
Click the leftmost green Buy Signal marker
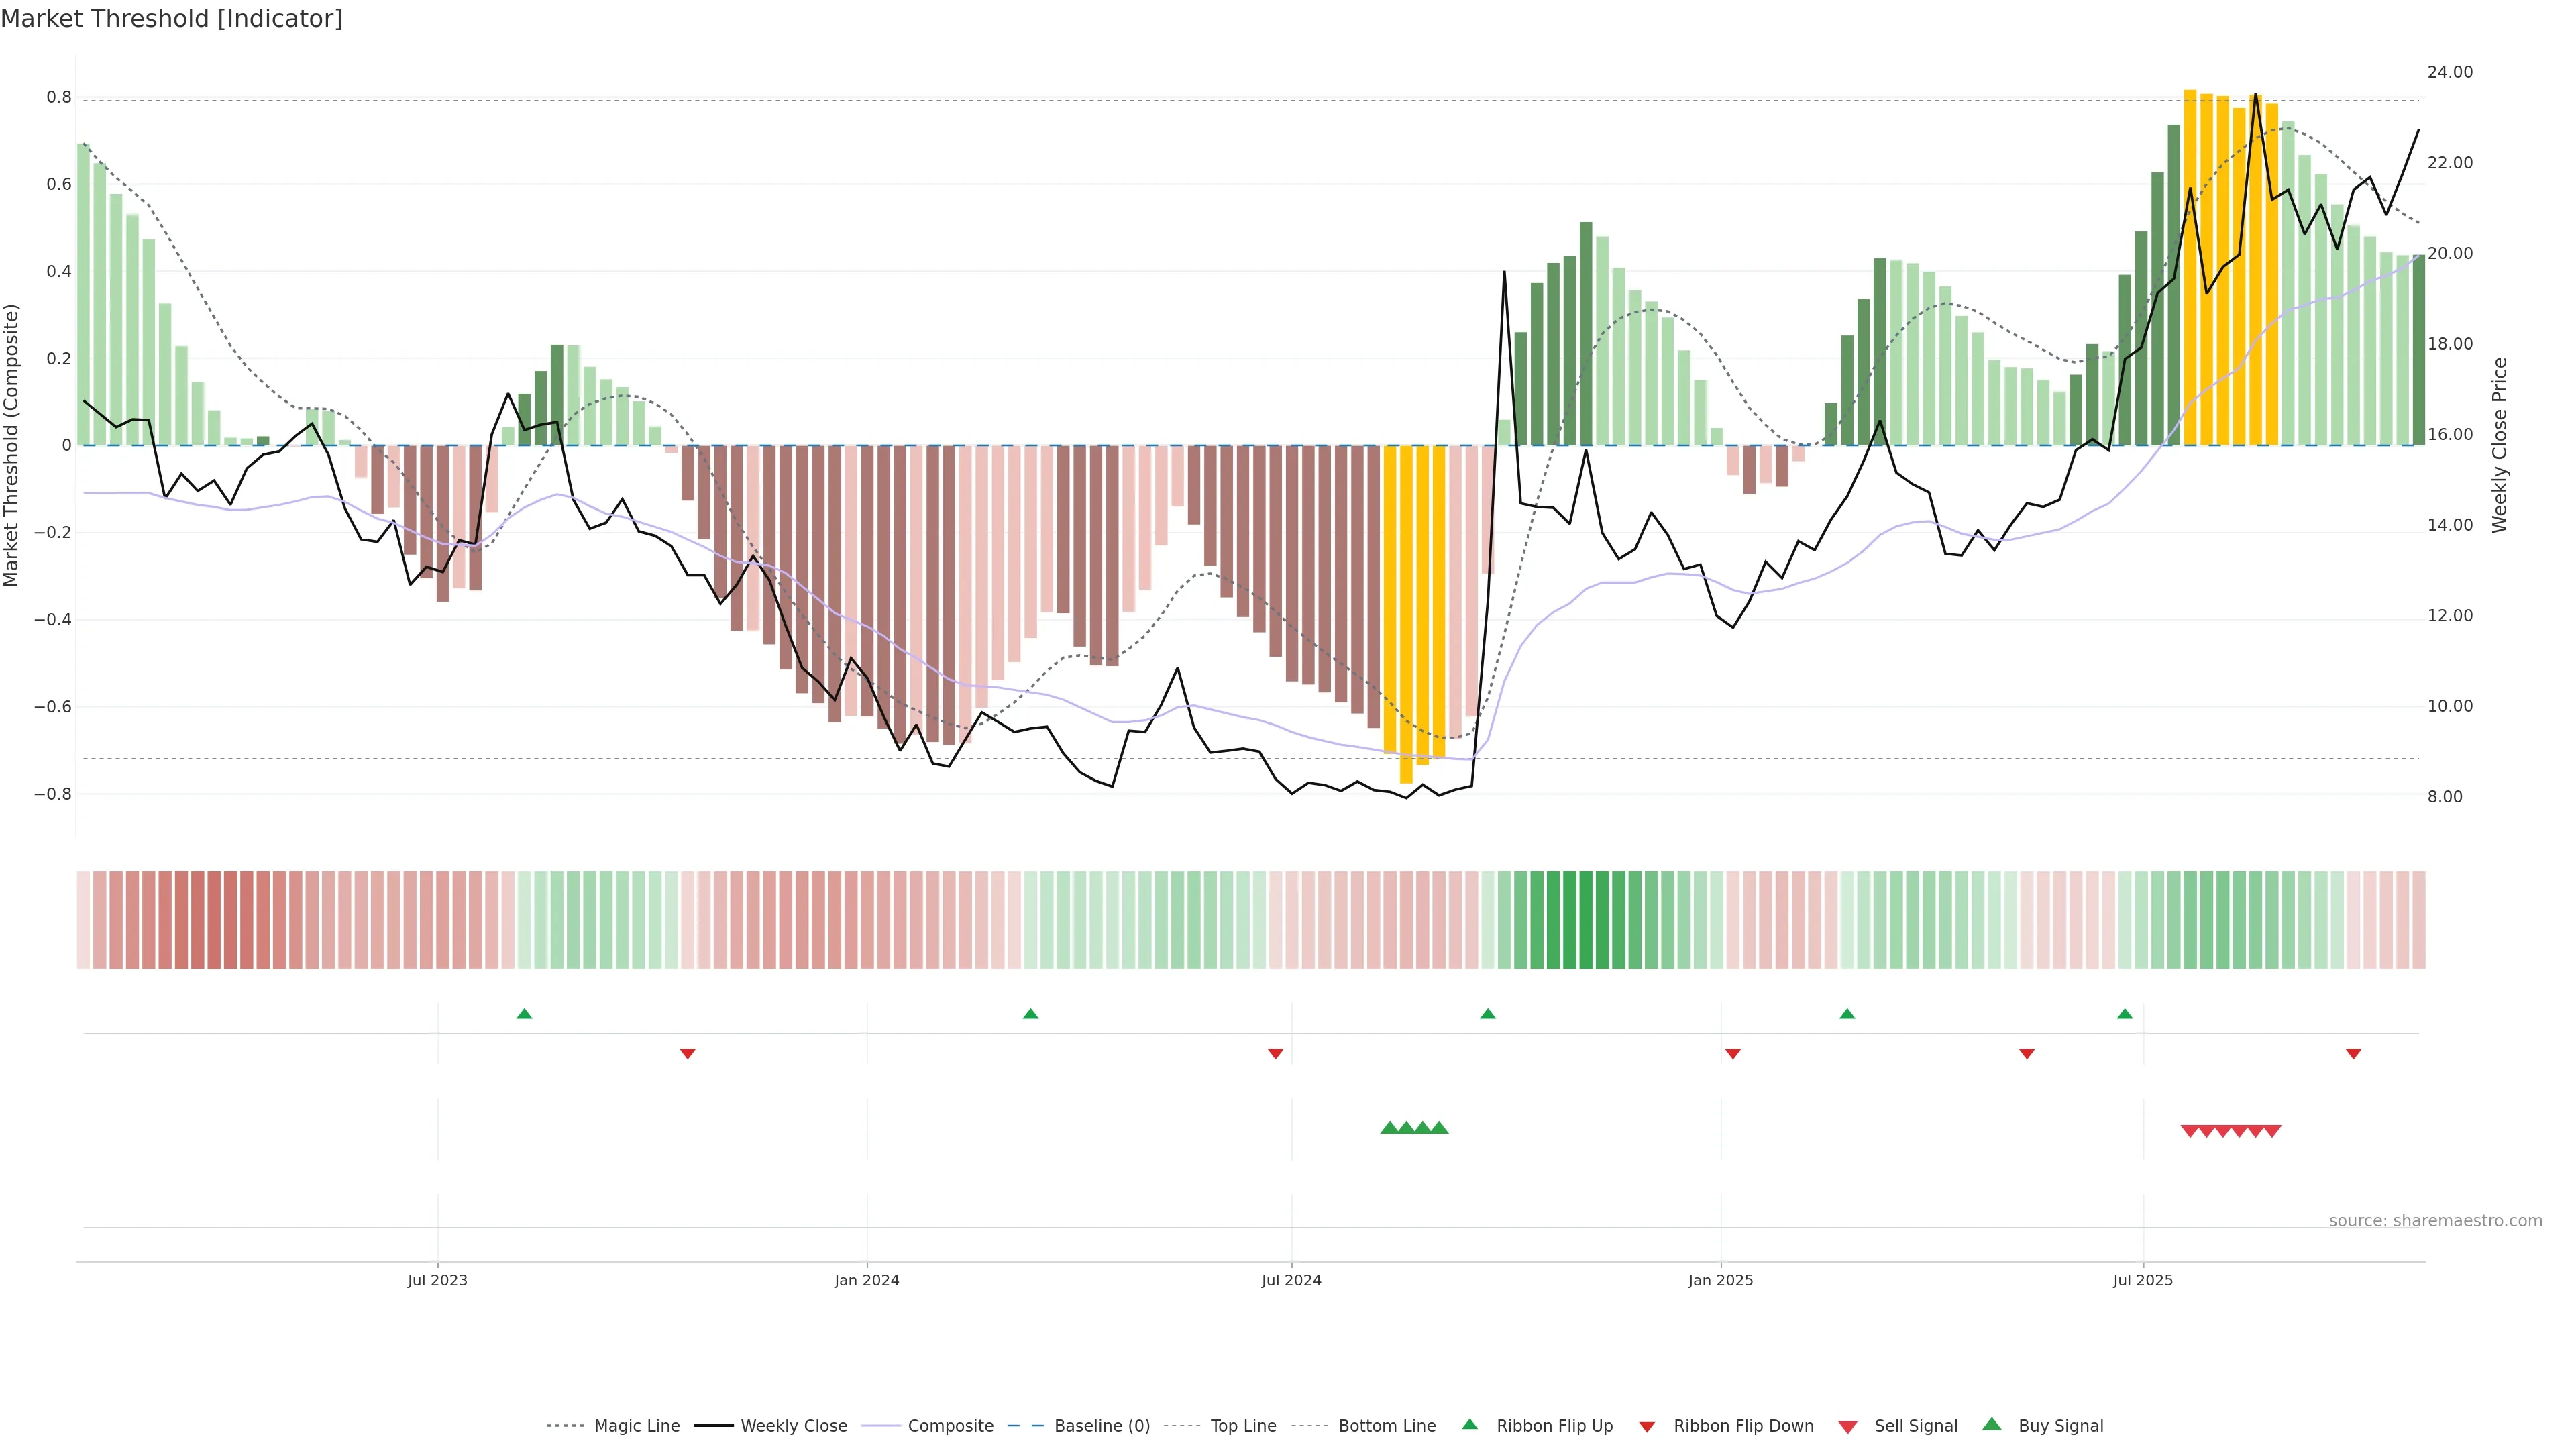click(x=1389, y=1128)
